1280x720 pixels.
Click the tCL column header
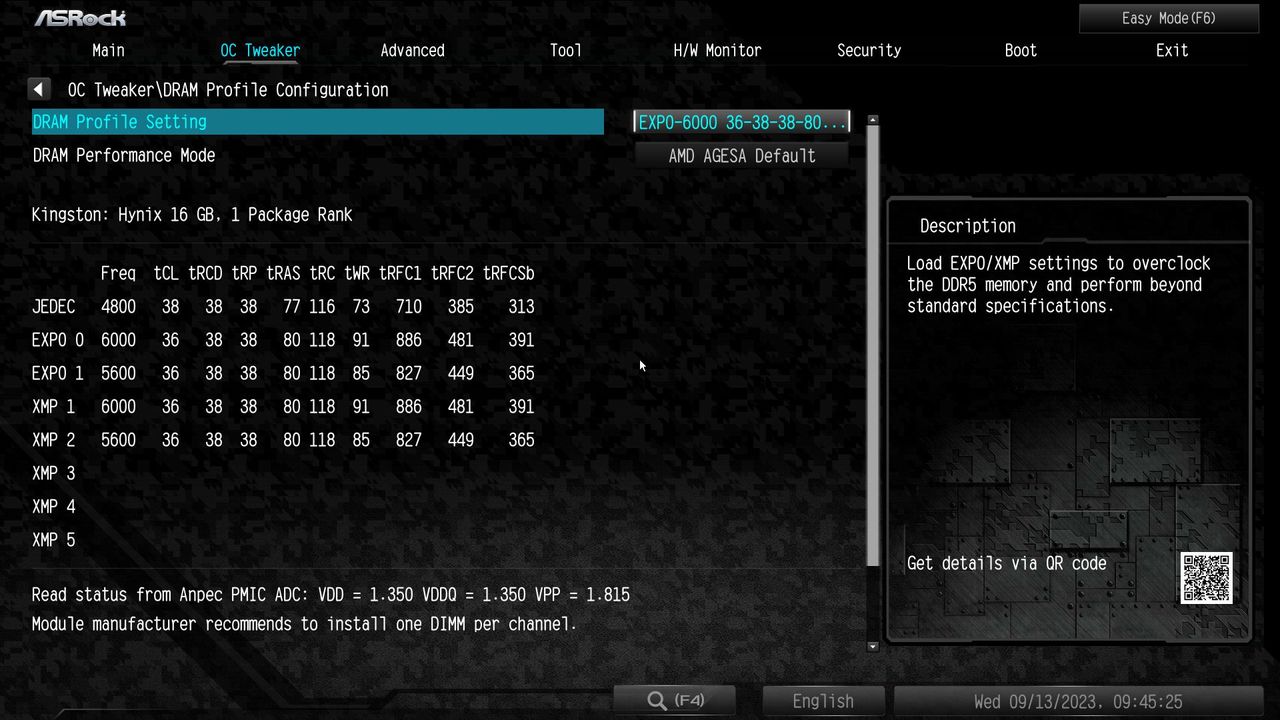166,273
